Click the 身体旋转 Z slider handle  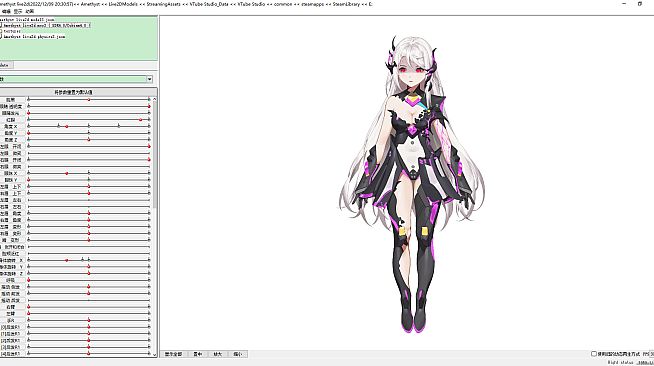pyautogui.click(x=89, y=273)
